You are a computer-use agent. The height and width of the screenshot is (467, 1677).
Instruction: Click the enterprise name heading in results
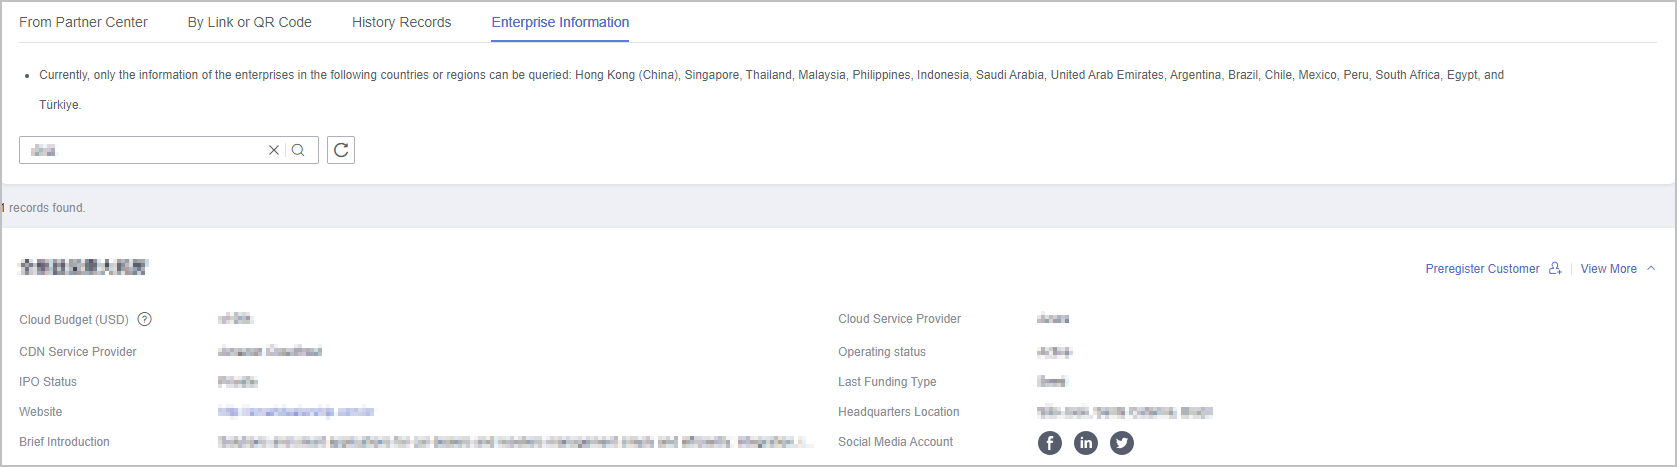[x=84, y=267]
